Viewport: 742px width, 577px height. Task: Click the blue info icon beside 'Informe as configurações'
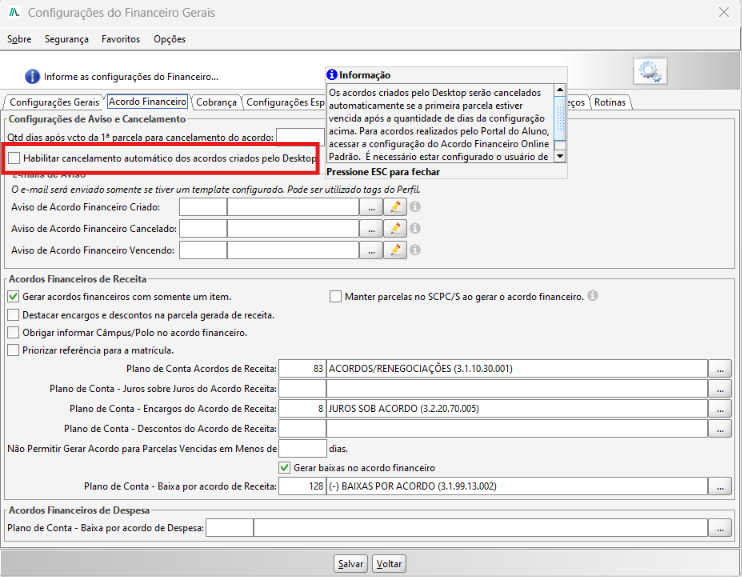(x=32, y=76)
